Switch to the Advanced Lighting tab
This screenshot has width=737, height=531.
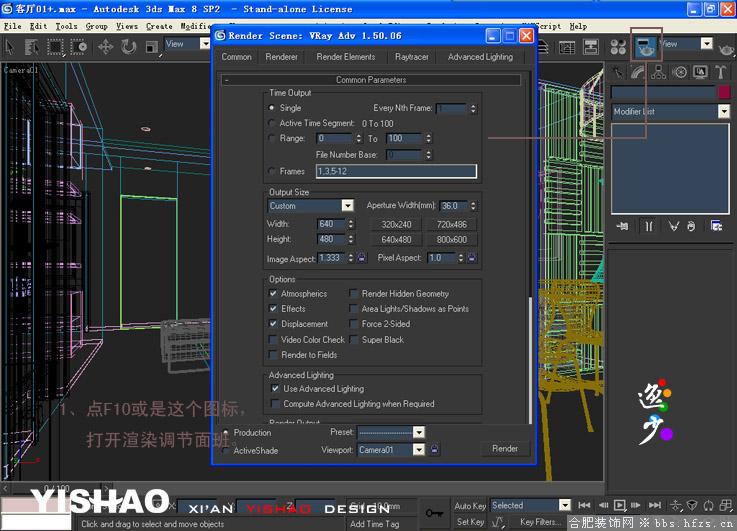pos(480,57)
